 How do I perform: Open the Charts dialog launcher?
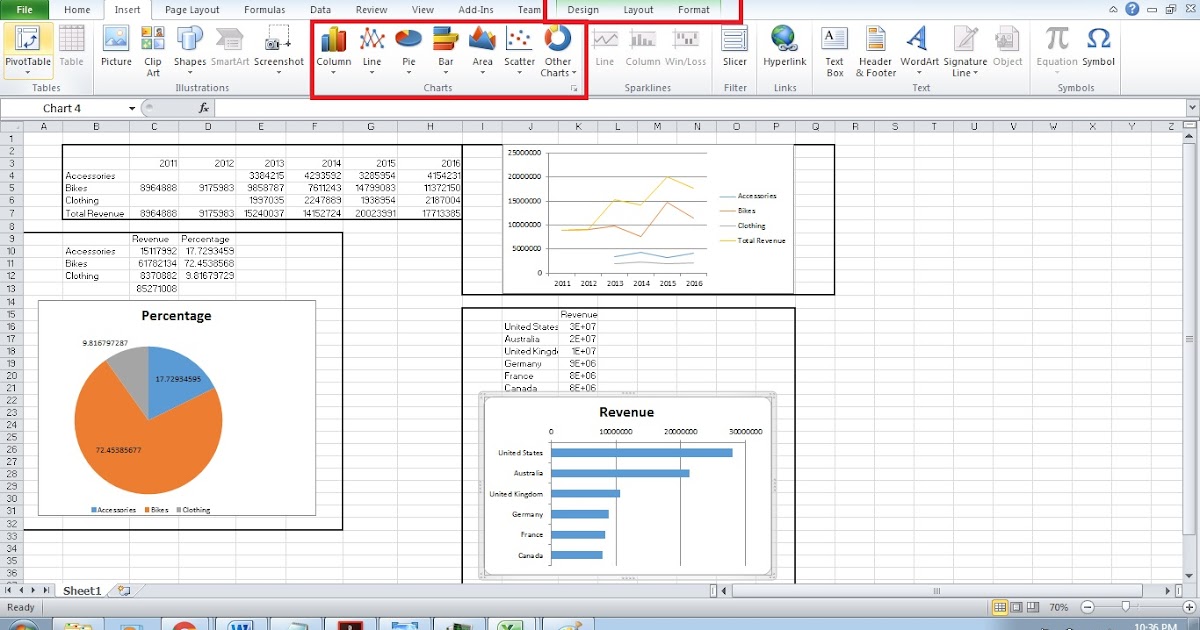pos(576,89)
